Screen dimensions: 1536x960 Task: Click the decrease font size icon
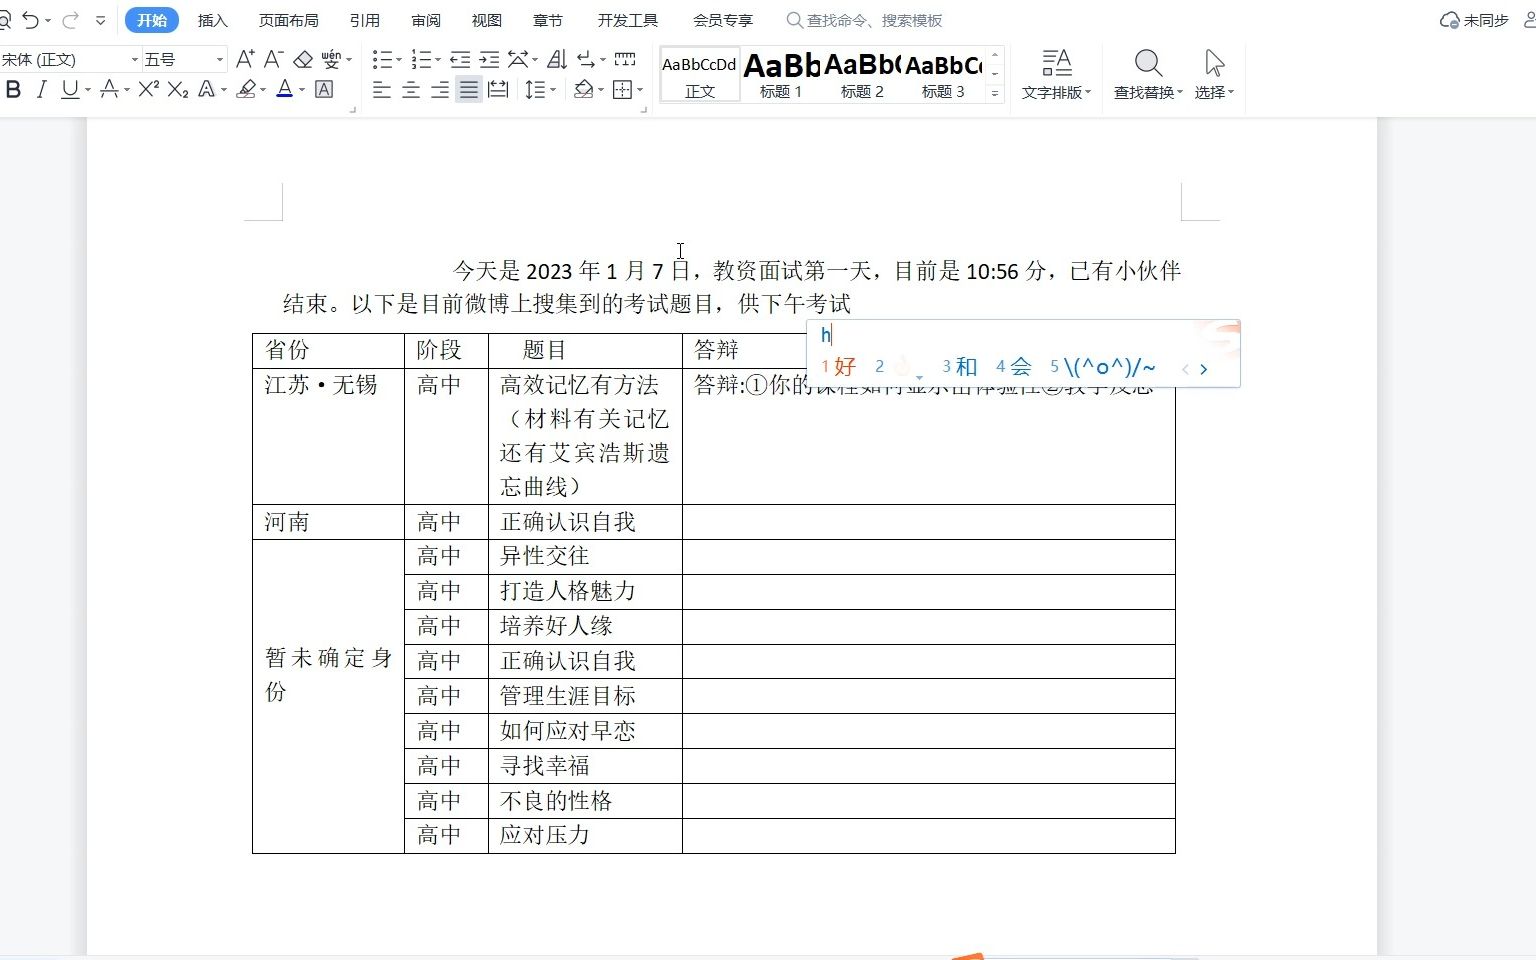273,60
